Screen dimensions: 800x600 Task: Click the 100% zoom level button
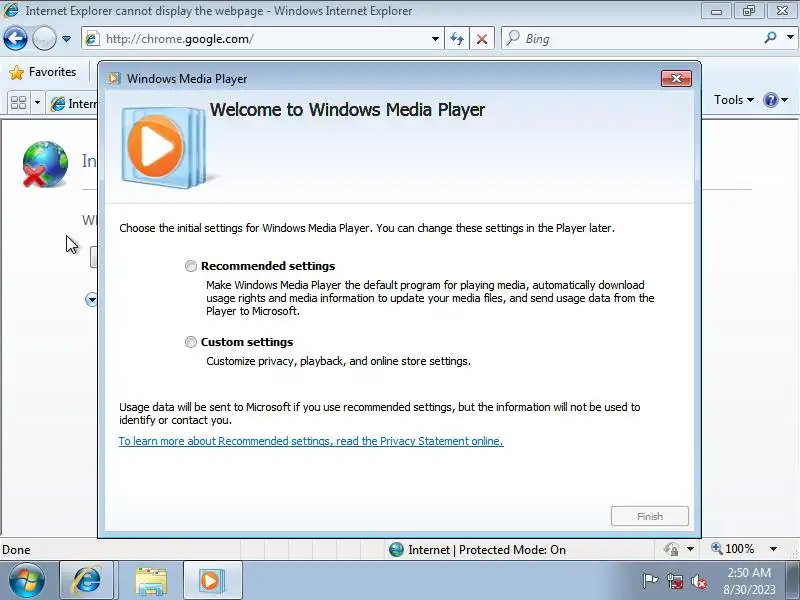click(733, 549)
